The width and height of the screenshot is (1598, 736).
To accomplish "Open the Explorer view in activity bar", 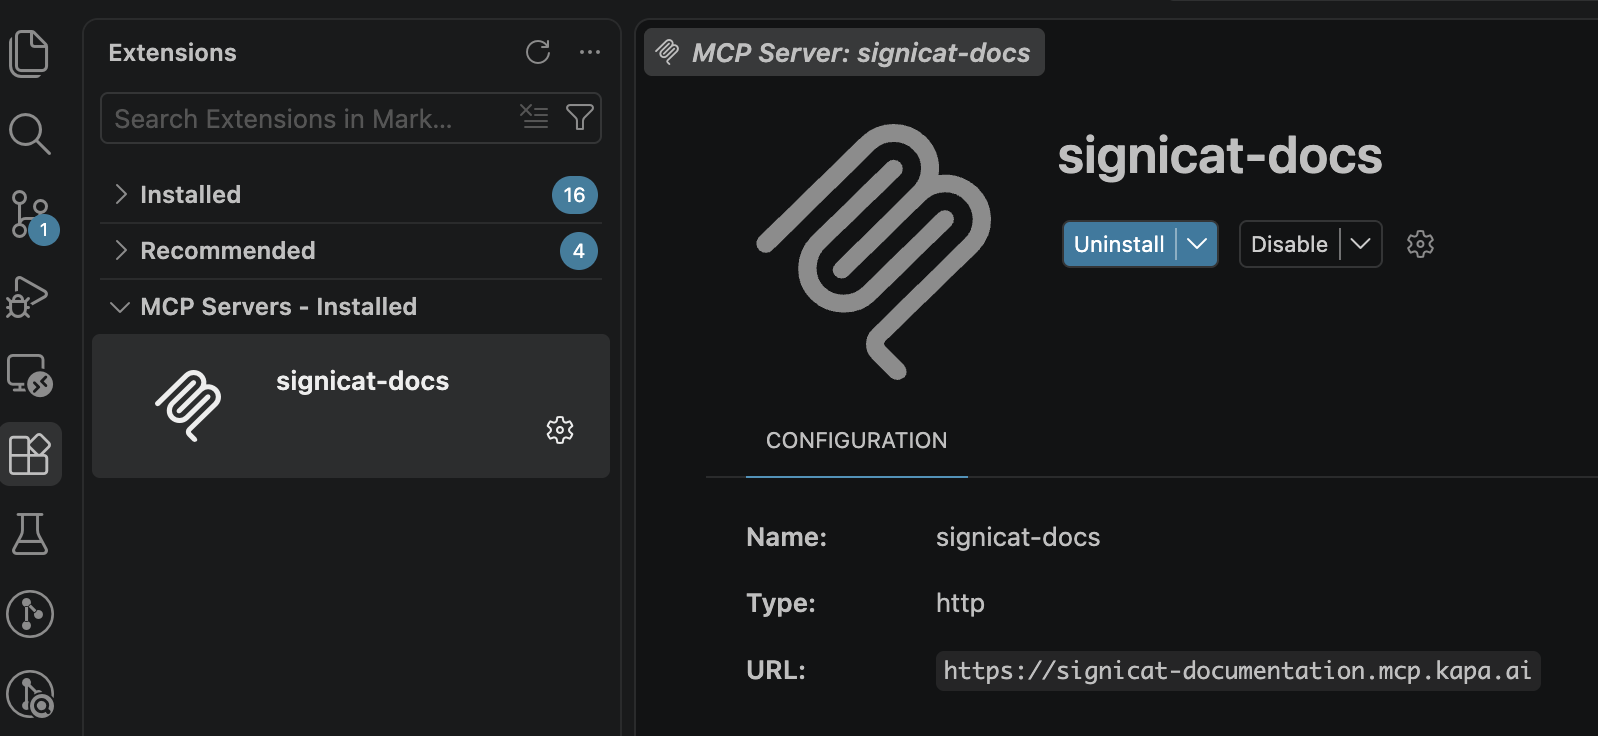I will click(x=29, y=54).
